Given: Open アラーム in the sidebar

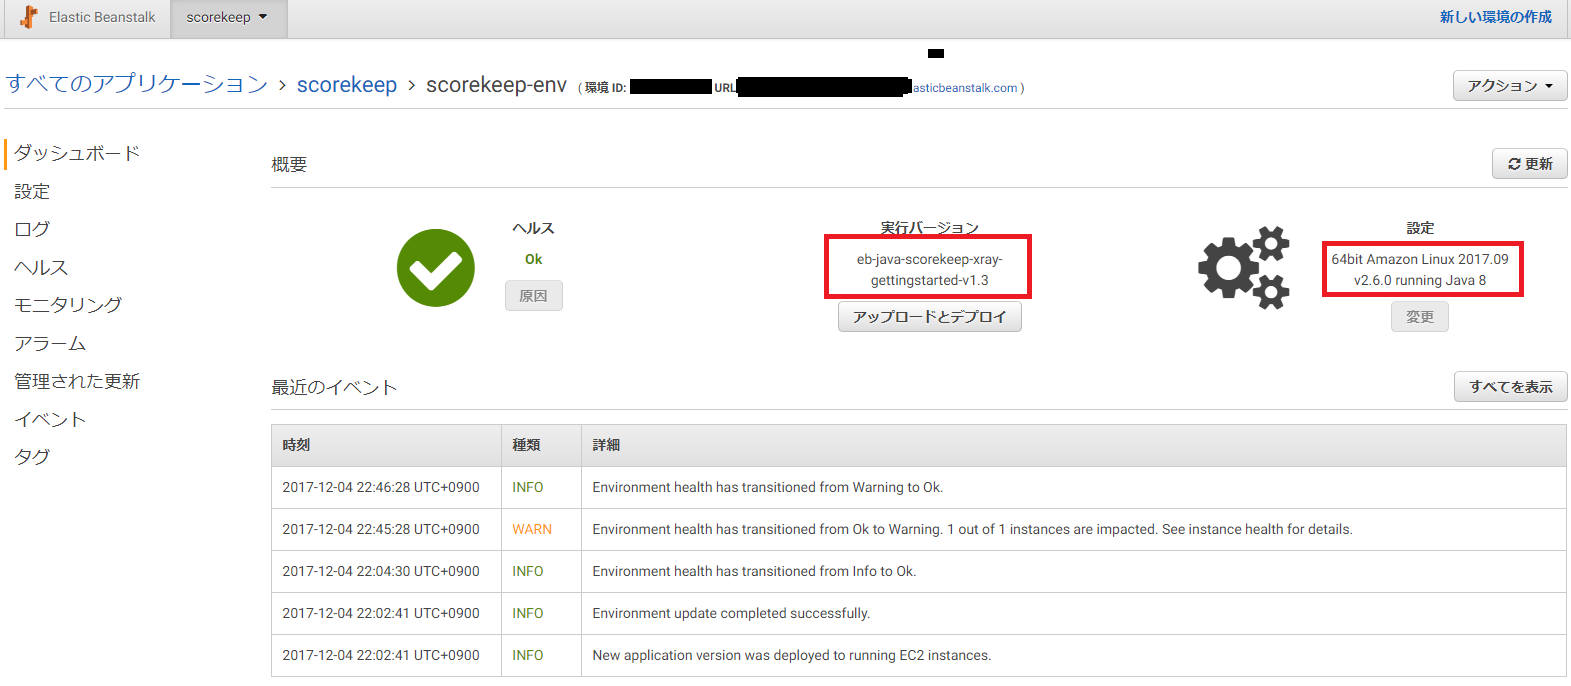Looking at the screenshot, I should pos(50,343).
